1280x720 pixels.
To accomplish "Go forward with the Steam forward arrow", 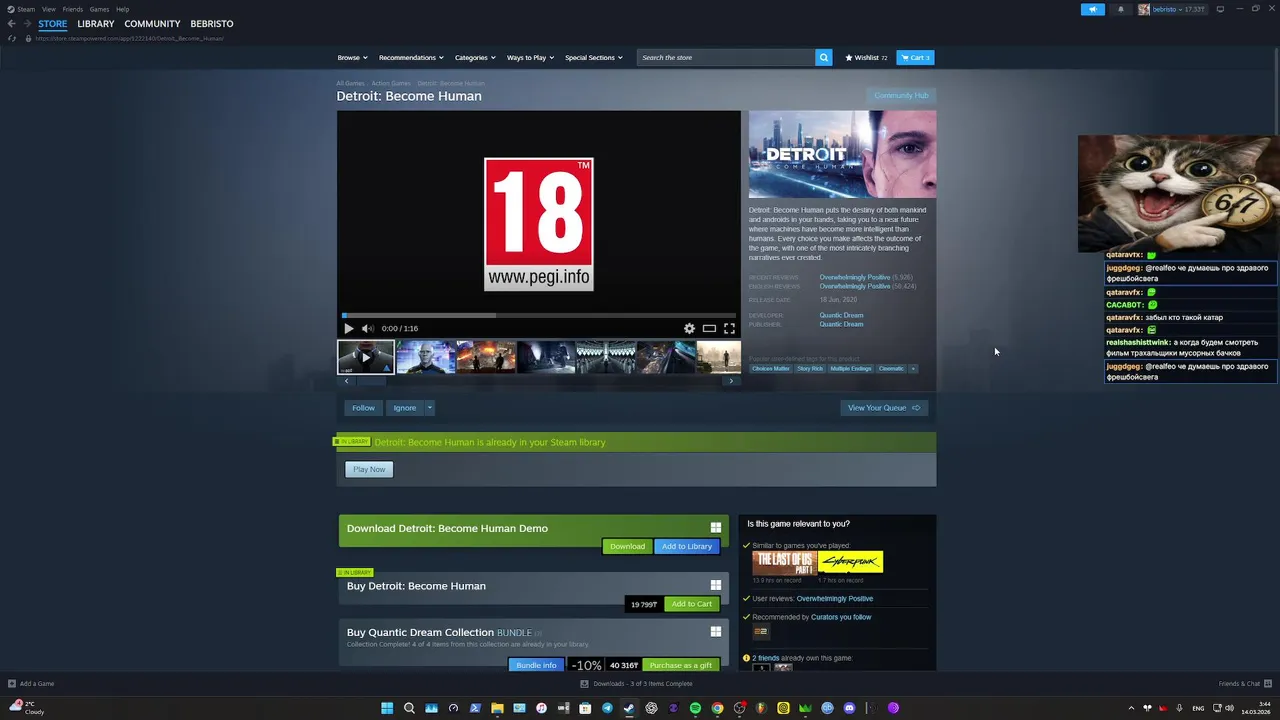I will point(26,24).
